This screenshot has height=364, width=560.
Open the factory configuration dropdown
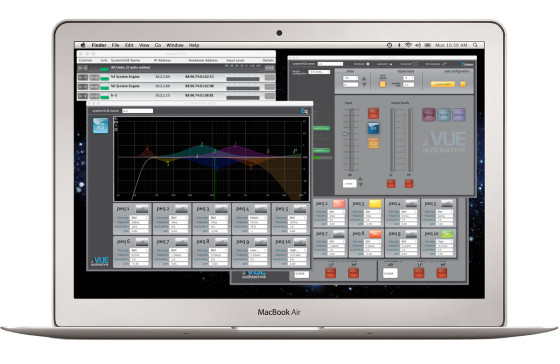pyautogui.click(x=319, y=72)
